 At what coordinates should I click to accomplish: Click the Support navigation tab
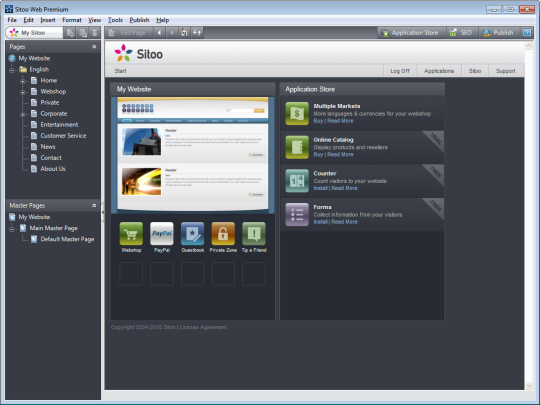click(506, 71)
